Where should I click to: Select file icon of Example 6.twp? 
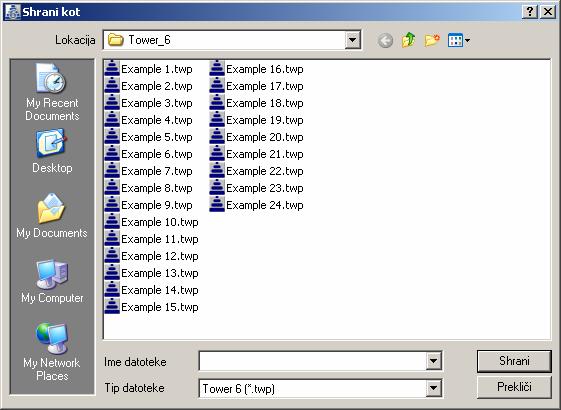click(x=112, y=153)
